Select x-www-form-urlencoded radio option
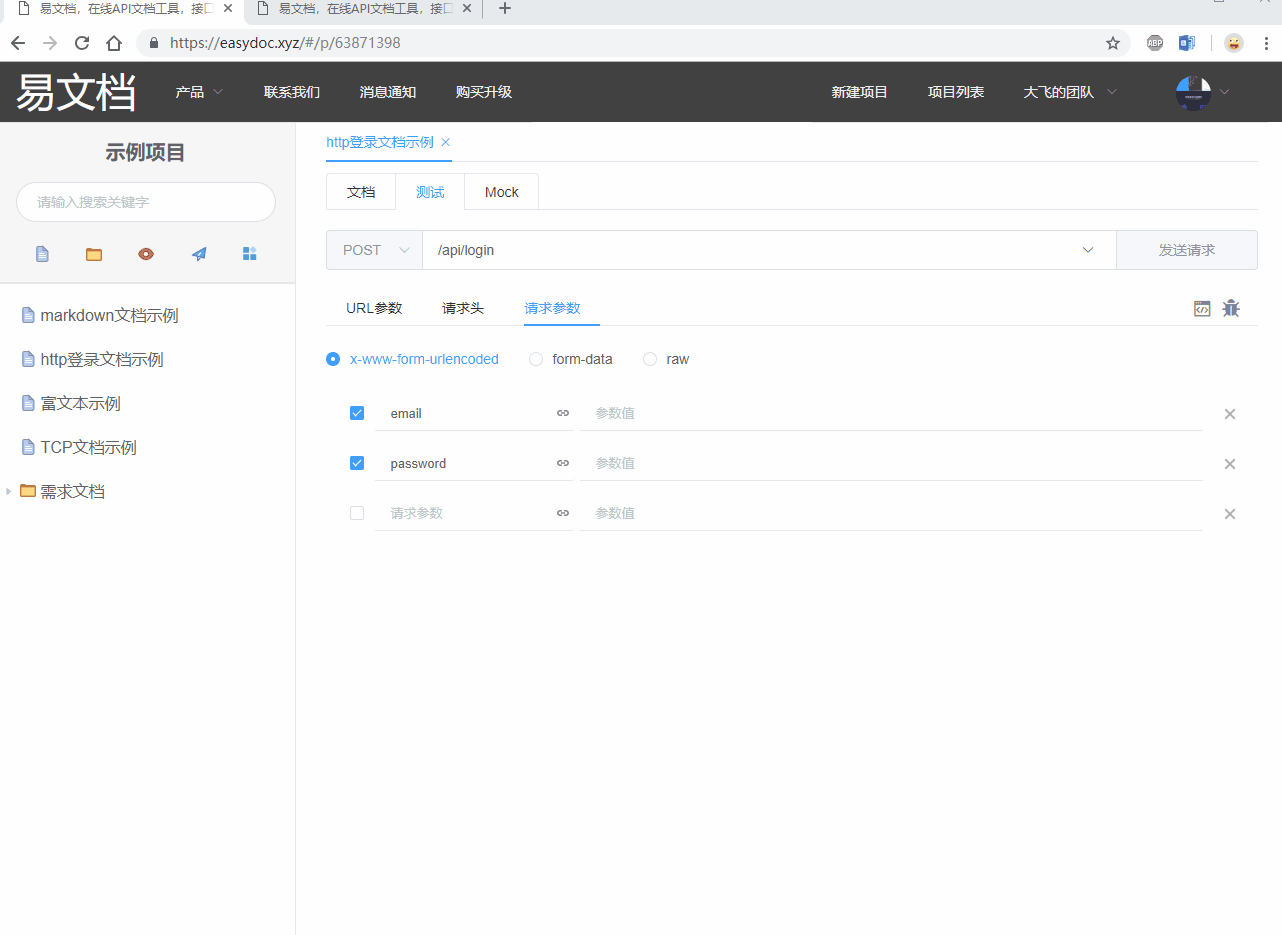The height and width of the screenshot is (935, 1282). coord(333,359)
